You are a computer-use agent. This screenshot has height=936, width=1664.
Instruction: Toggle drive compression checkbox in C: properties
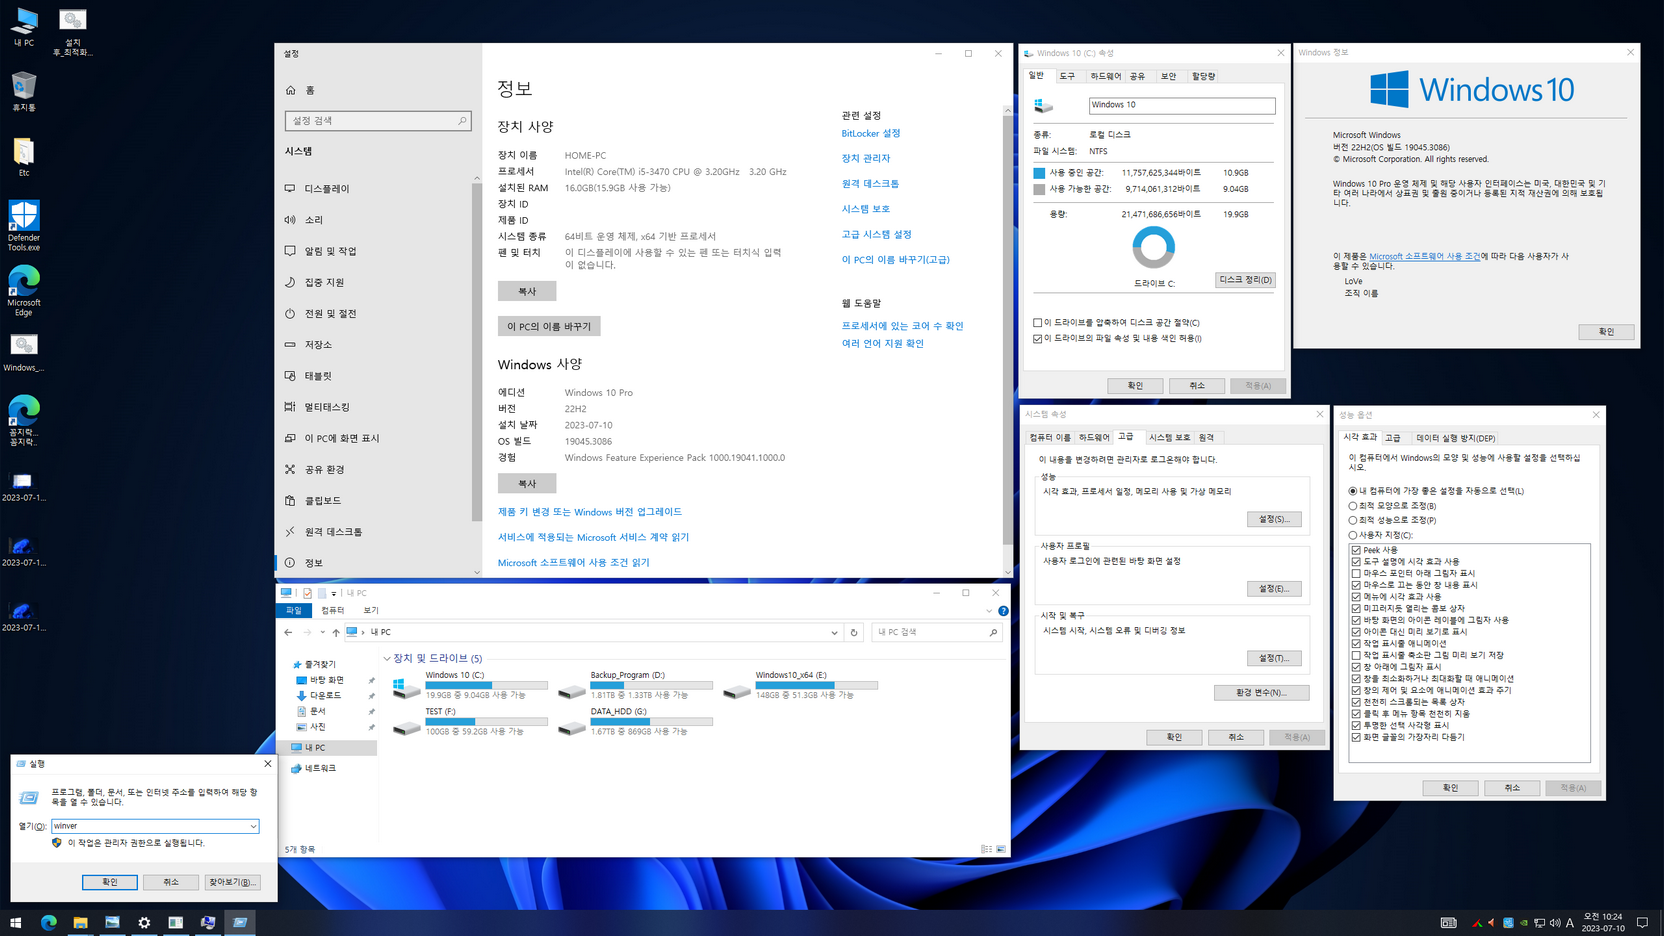pyautogui.click(x=1037, y=323)
